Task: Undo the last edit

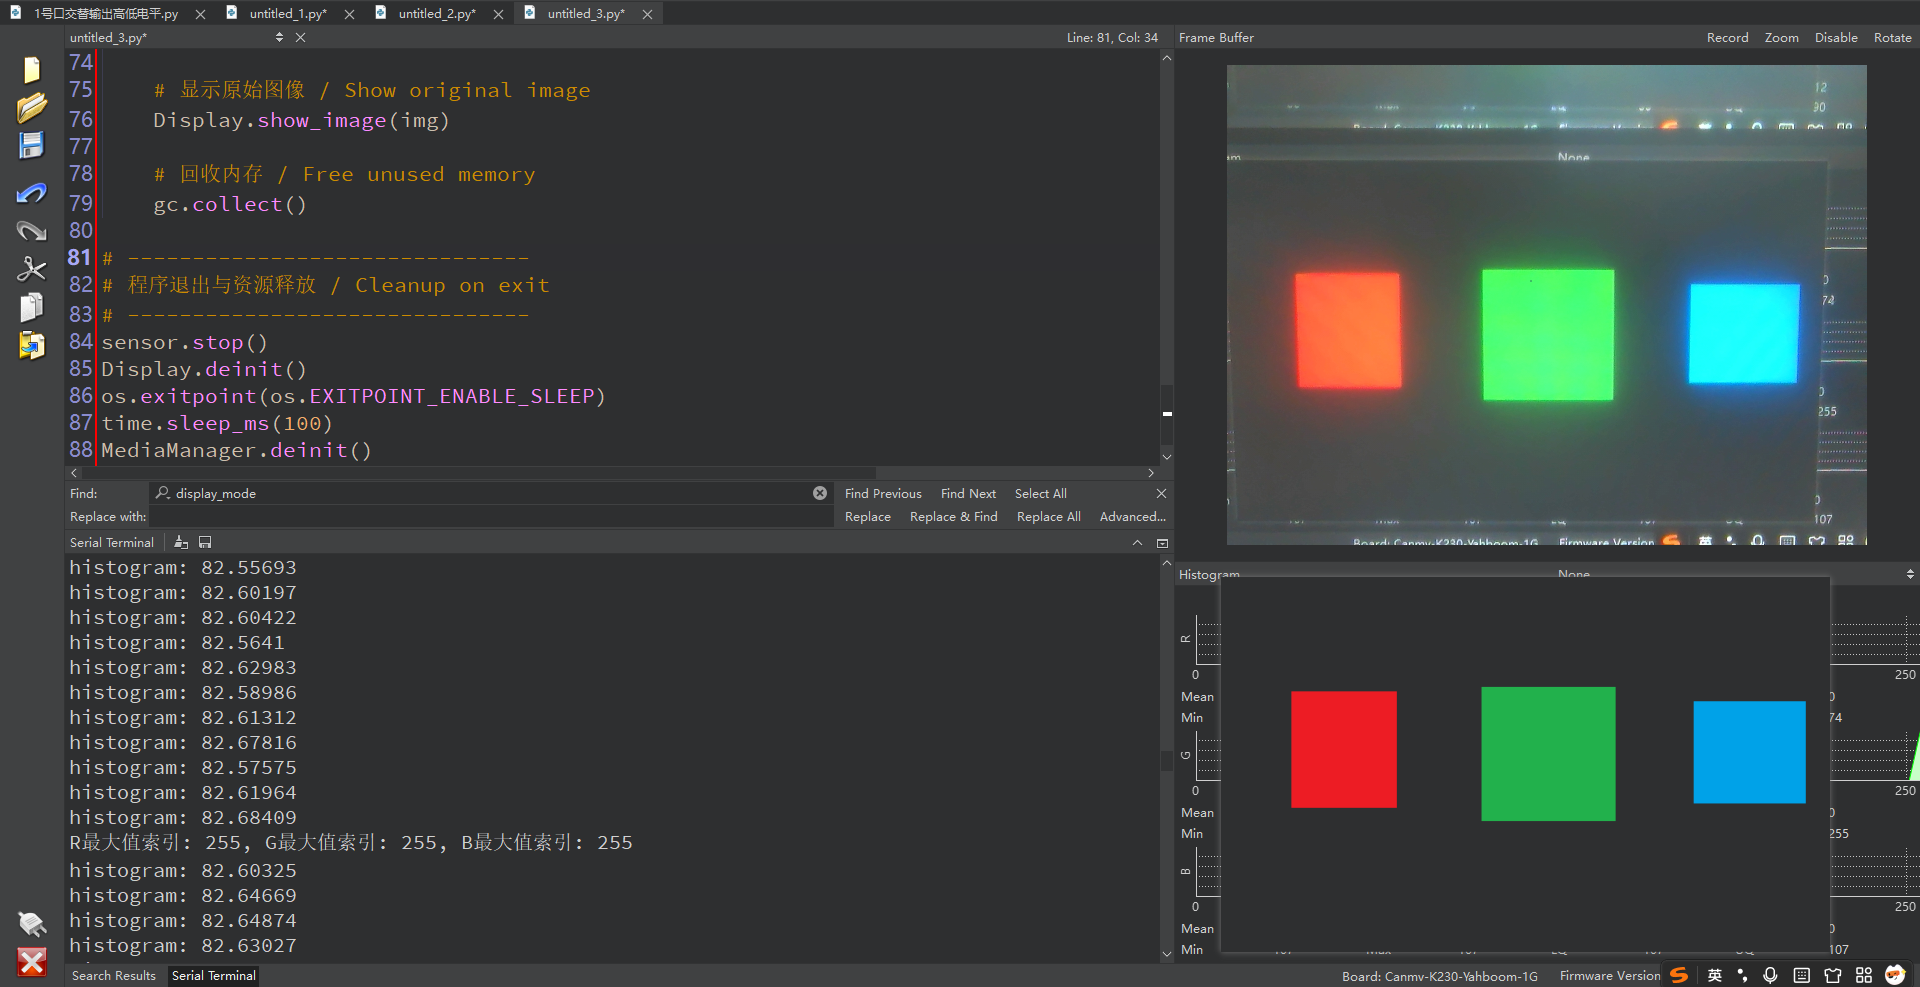Action: pos(31,192)
